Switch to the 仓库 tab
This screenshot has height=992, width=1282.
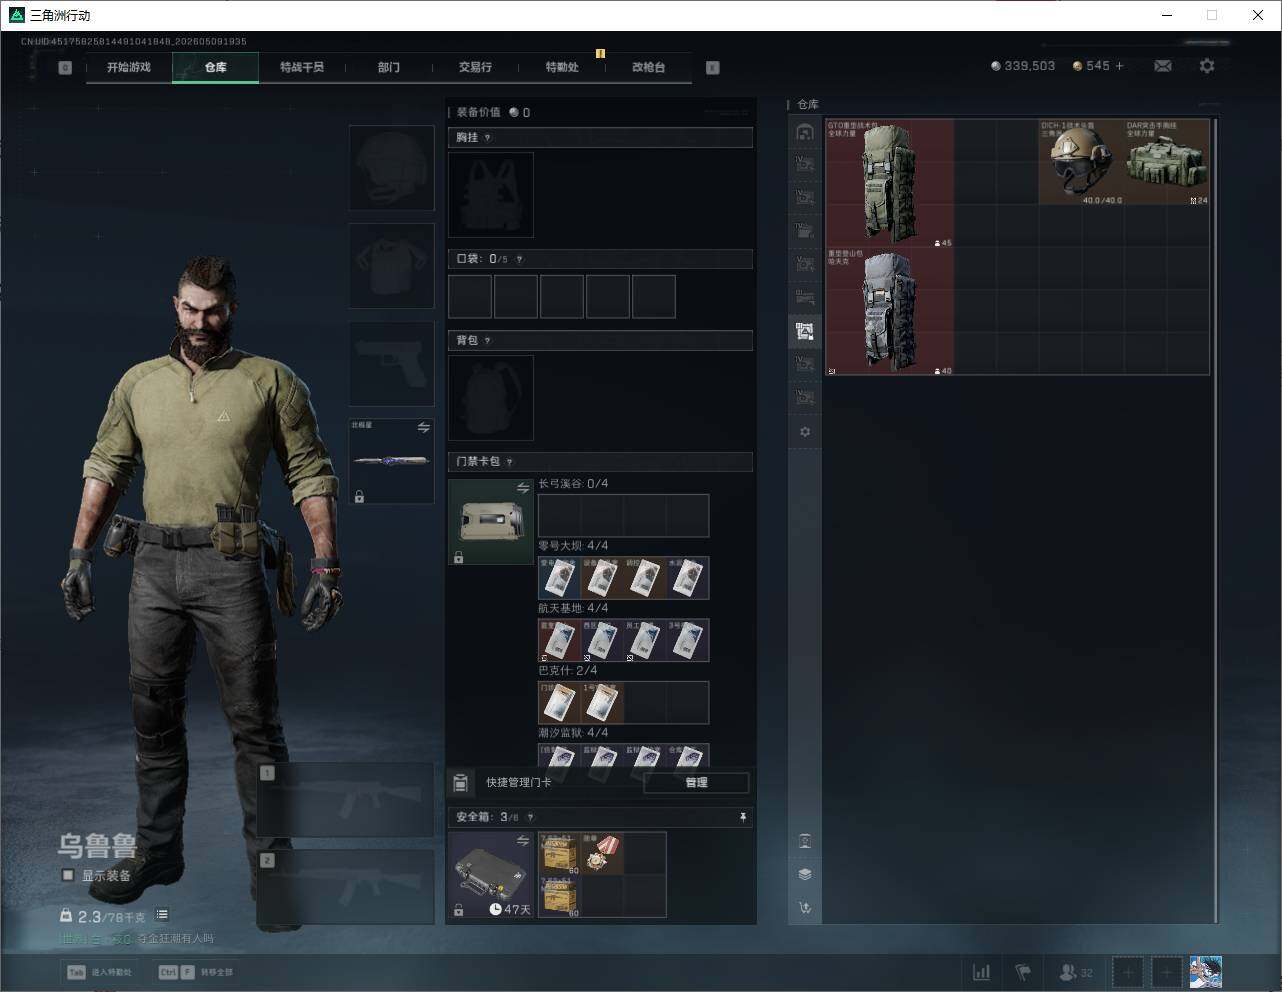click(x=216, y=67)
